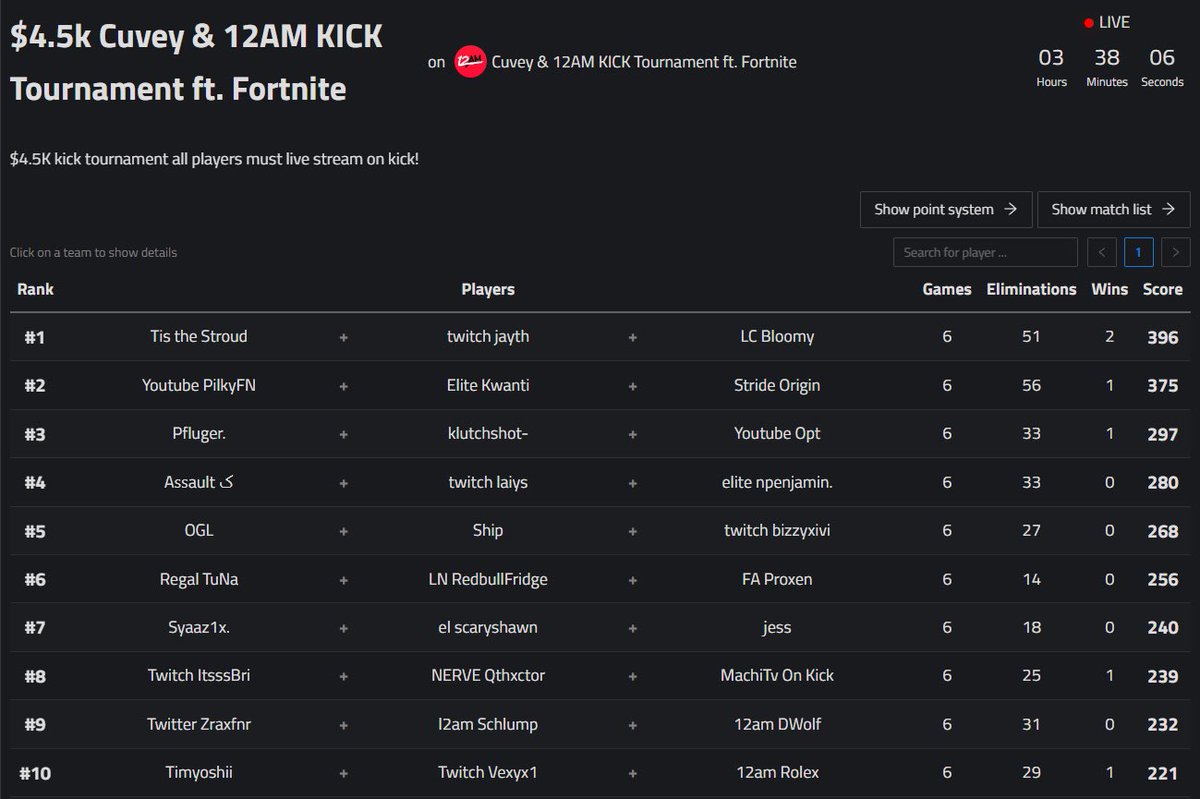1200x799 pixels.
Task: Select player Elite Kwanti
Action: click(x=488, y=385)
